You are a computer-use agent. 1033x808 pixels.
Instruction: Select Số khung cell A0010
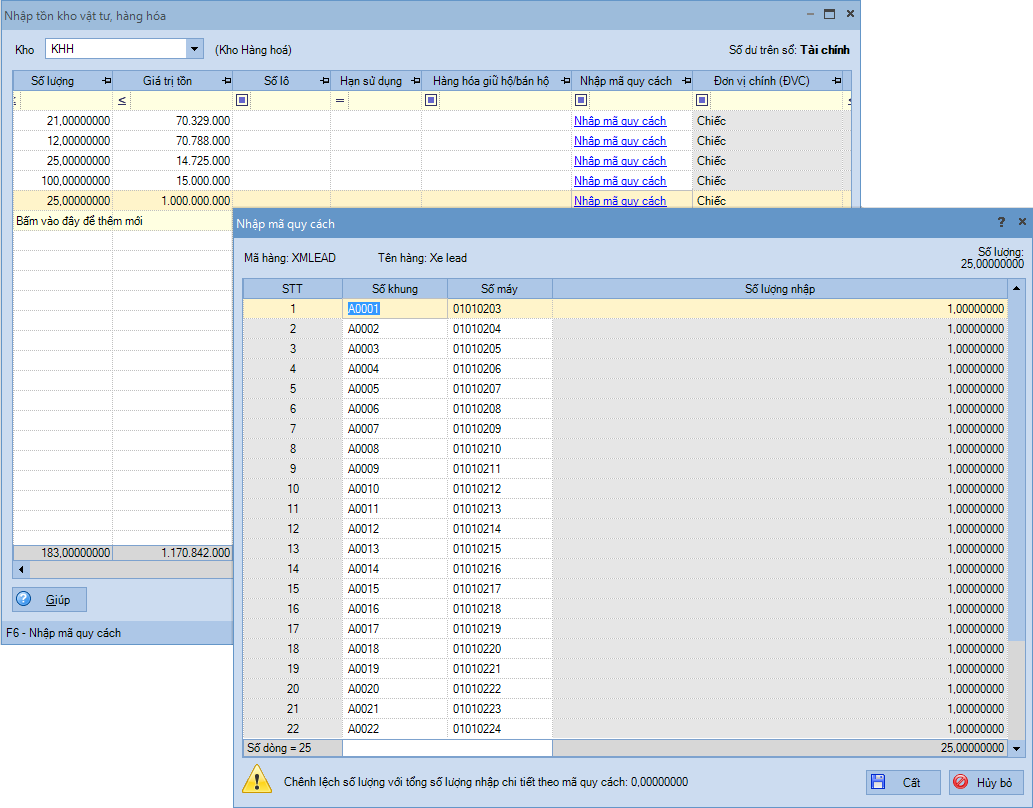click(x=364, y=489)
